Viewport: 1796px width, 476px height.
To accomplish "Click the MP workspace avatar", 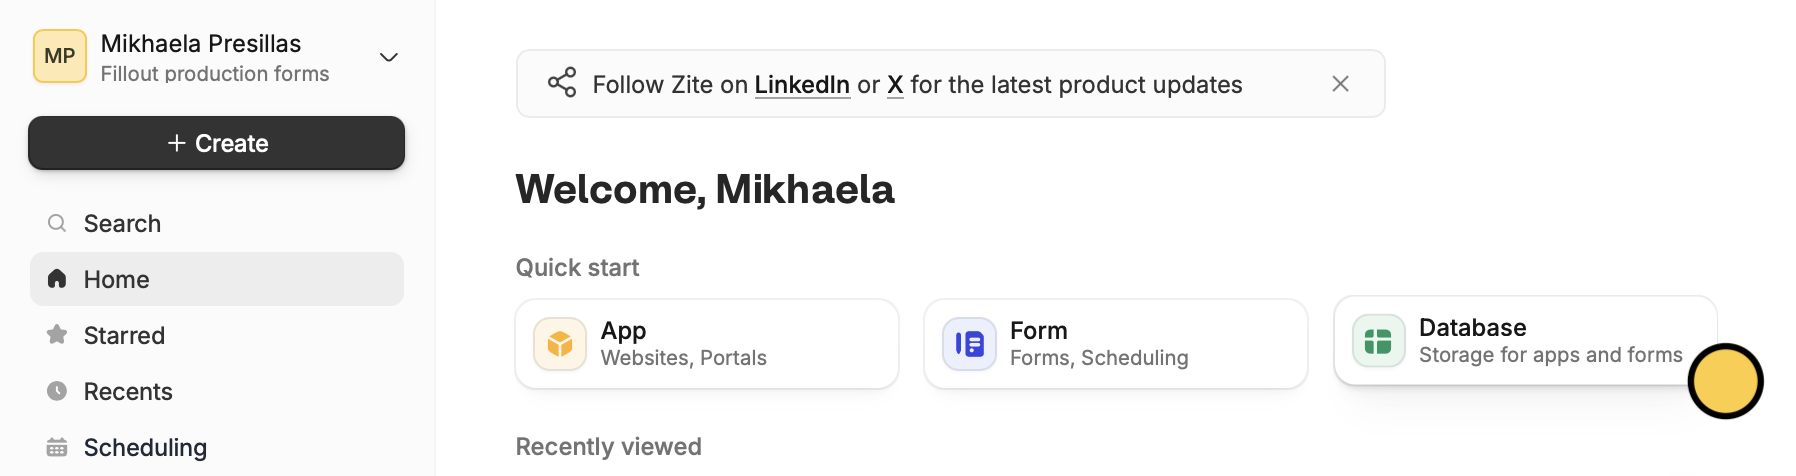I will pyautogui.click(x=60, y=56).
